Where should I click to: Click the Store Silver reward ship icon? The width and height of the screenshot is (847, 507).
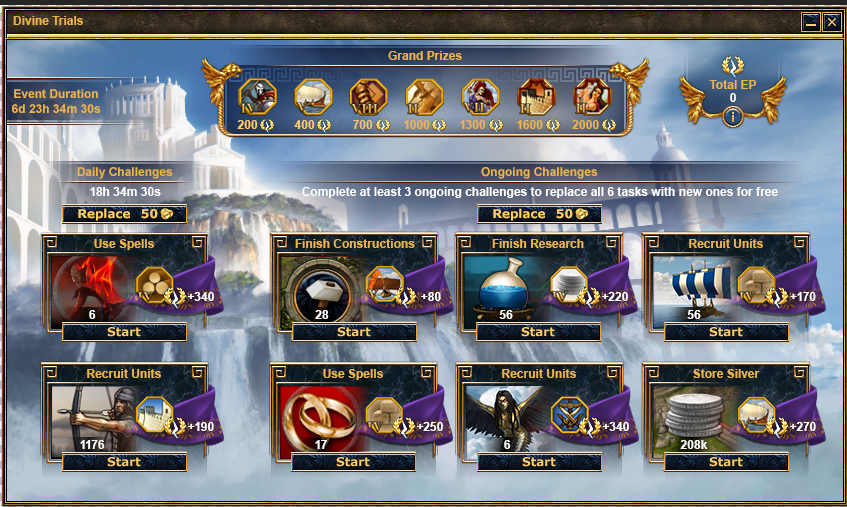tap(756, 415)
